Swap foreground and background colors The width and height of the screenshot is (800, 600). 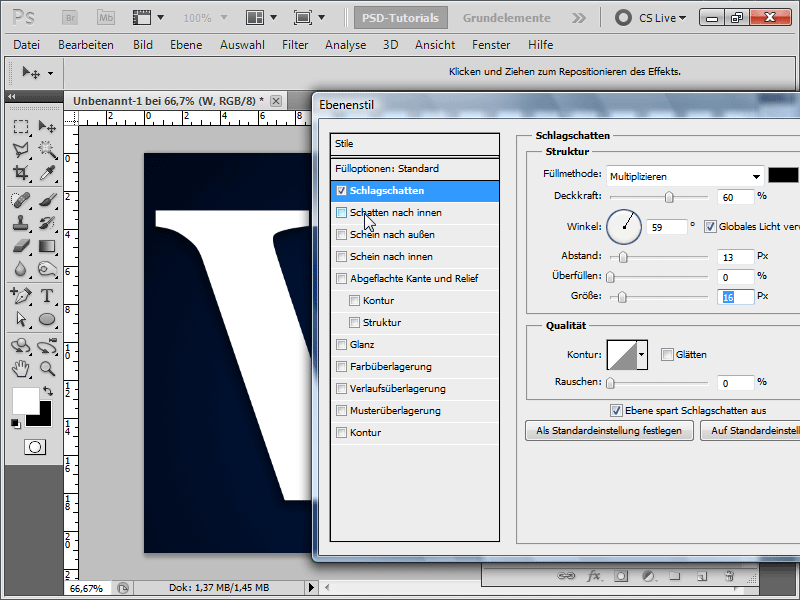point(48,391)
